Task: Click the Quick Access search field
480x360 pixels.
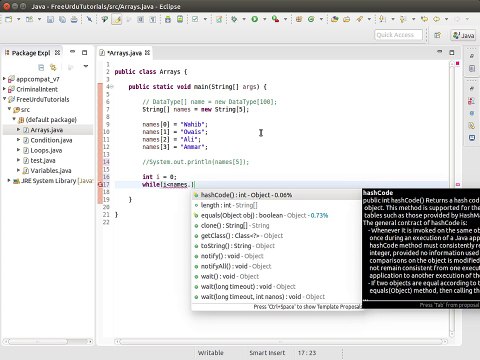Action: (x=398, y=35)
